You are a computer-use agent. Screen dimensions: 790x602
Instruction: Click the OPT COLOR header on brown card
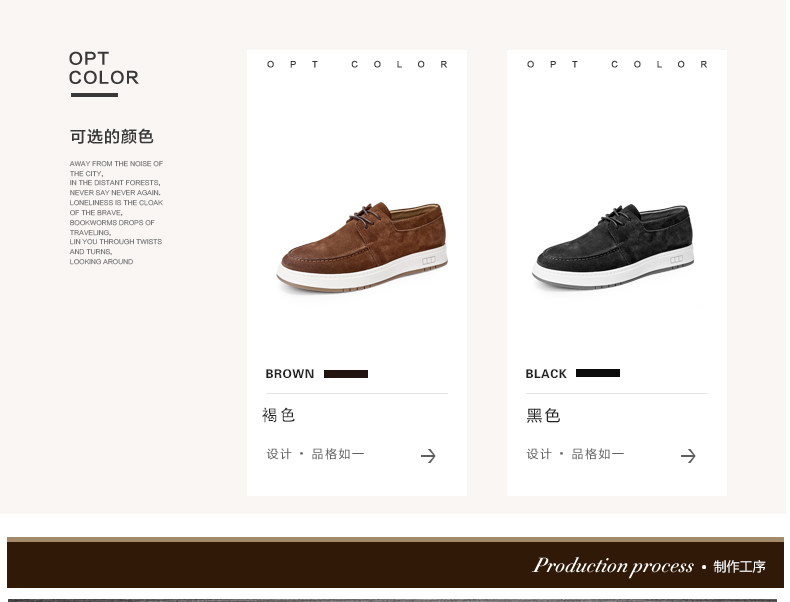(357, 64)
